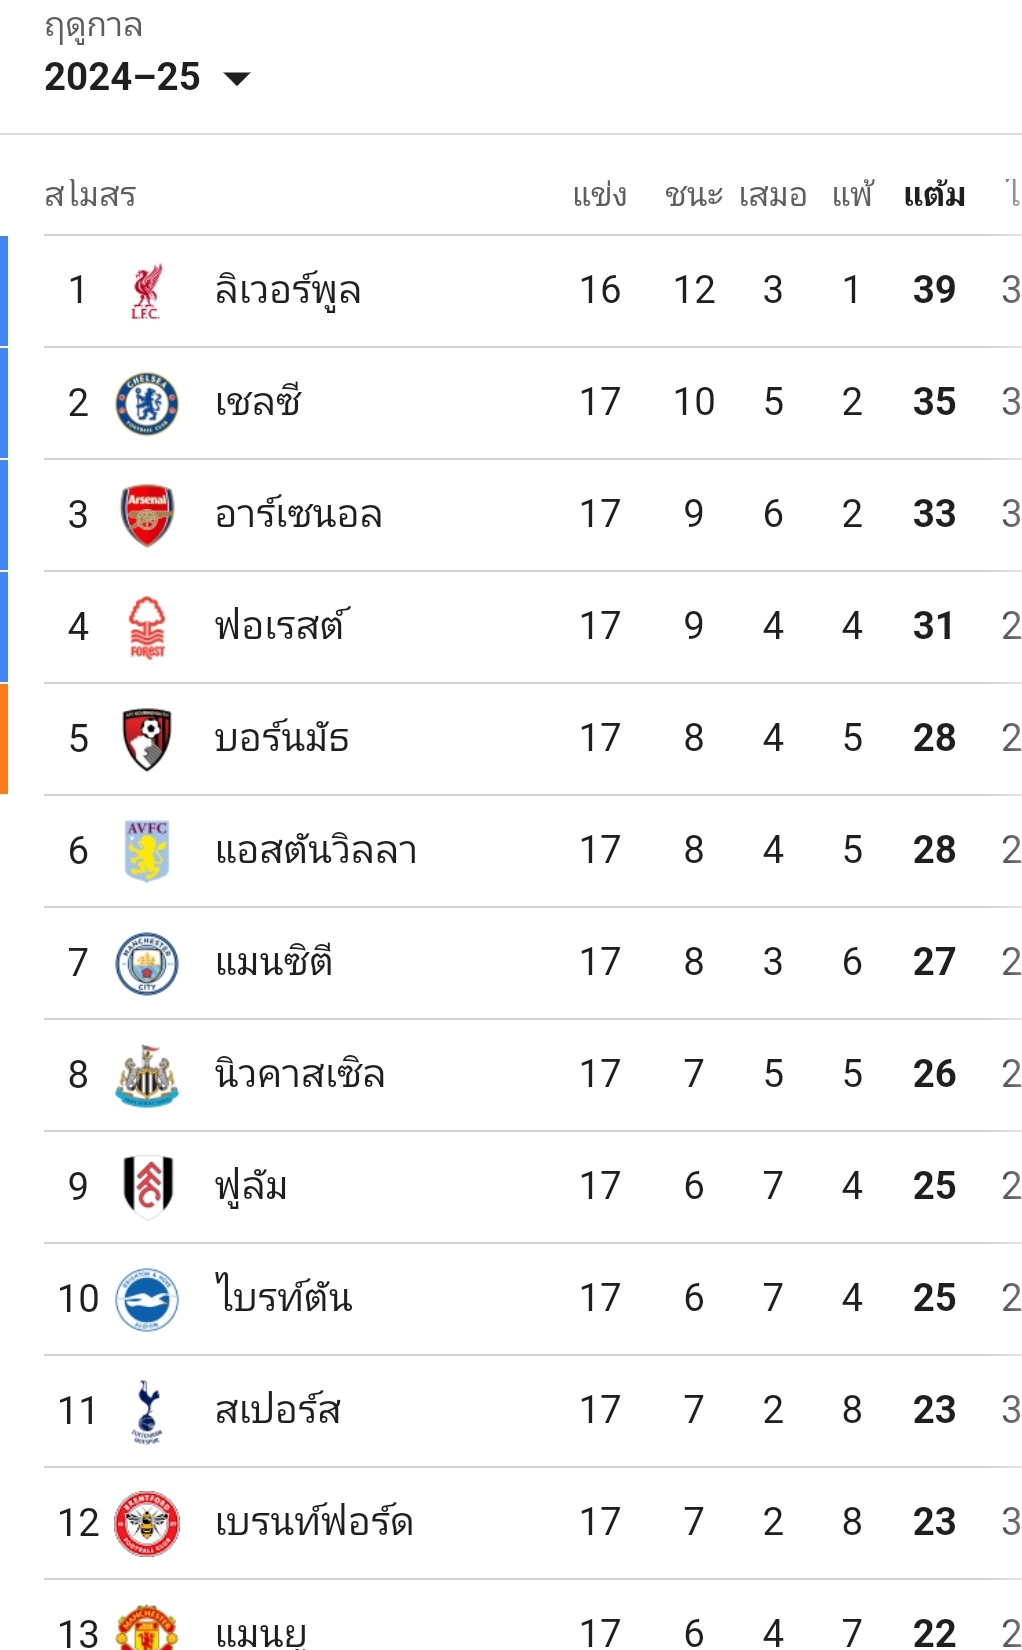The height and width of the screenshot is (1650, 1022).
Task: Click the Brighton club crest
Action: pos(147,1299)
